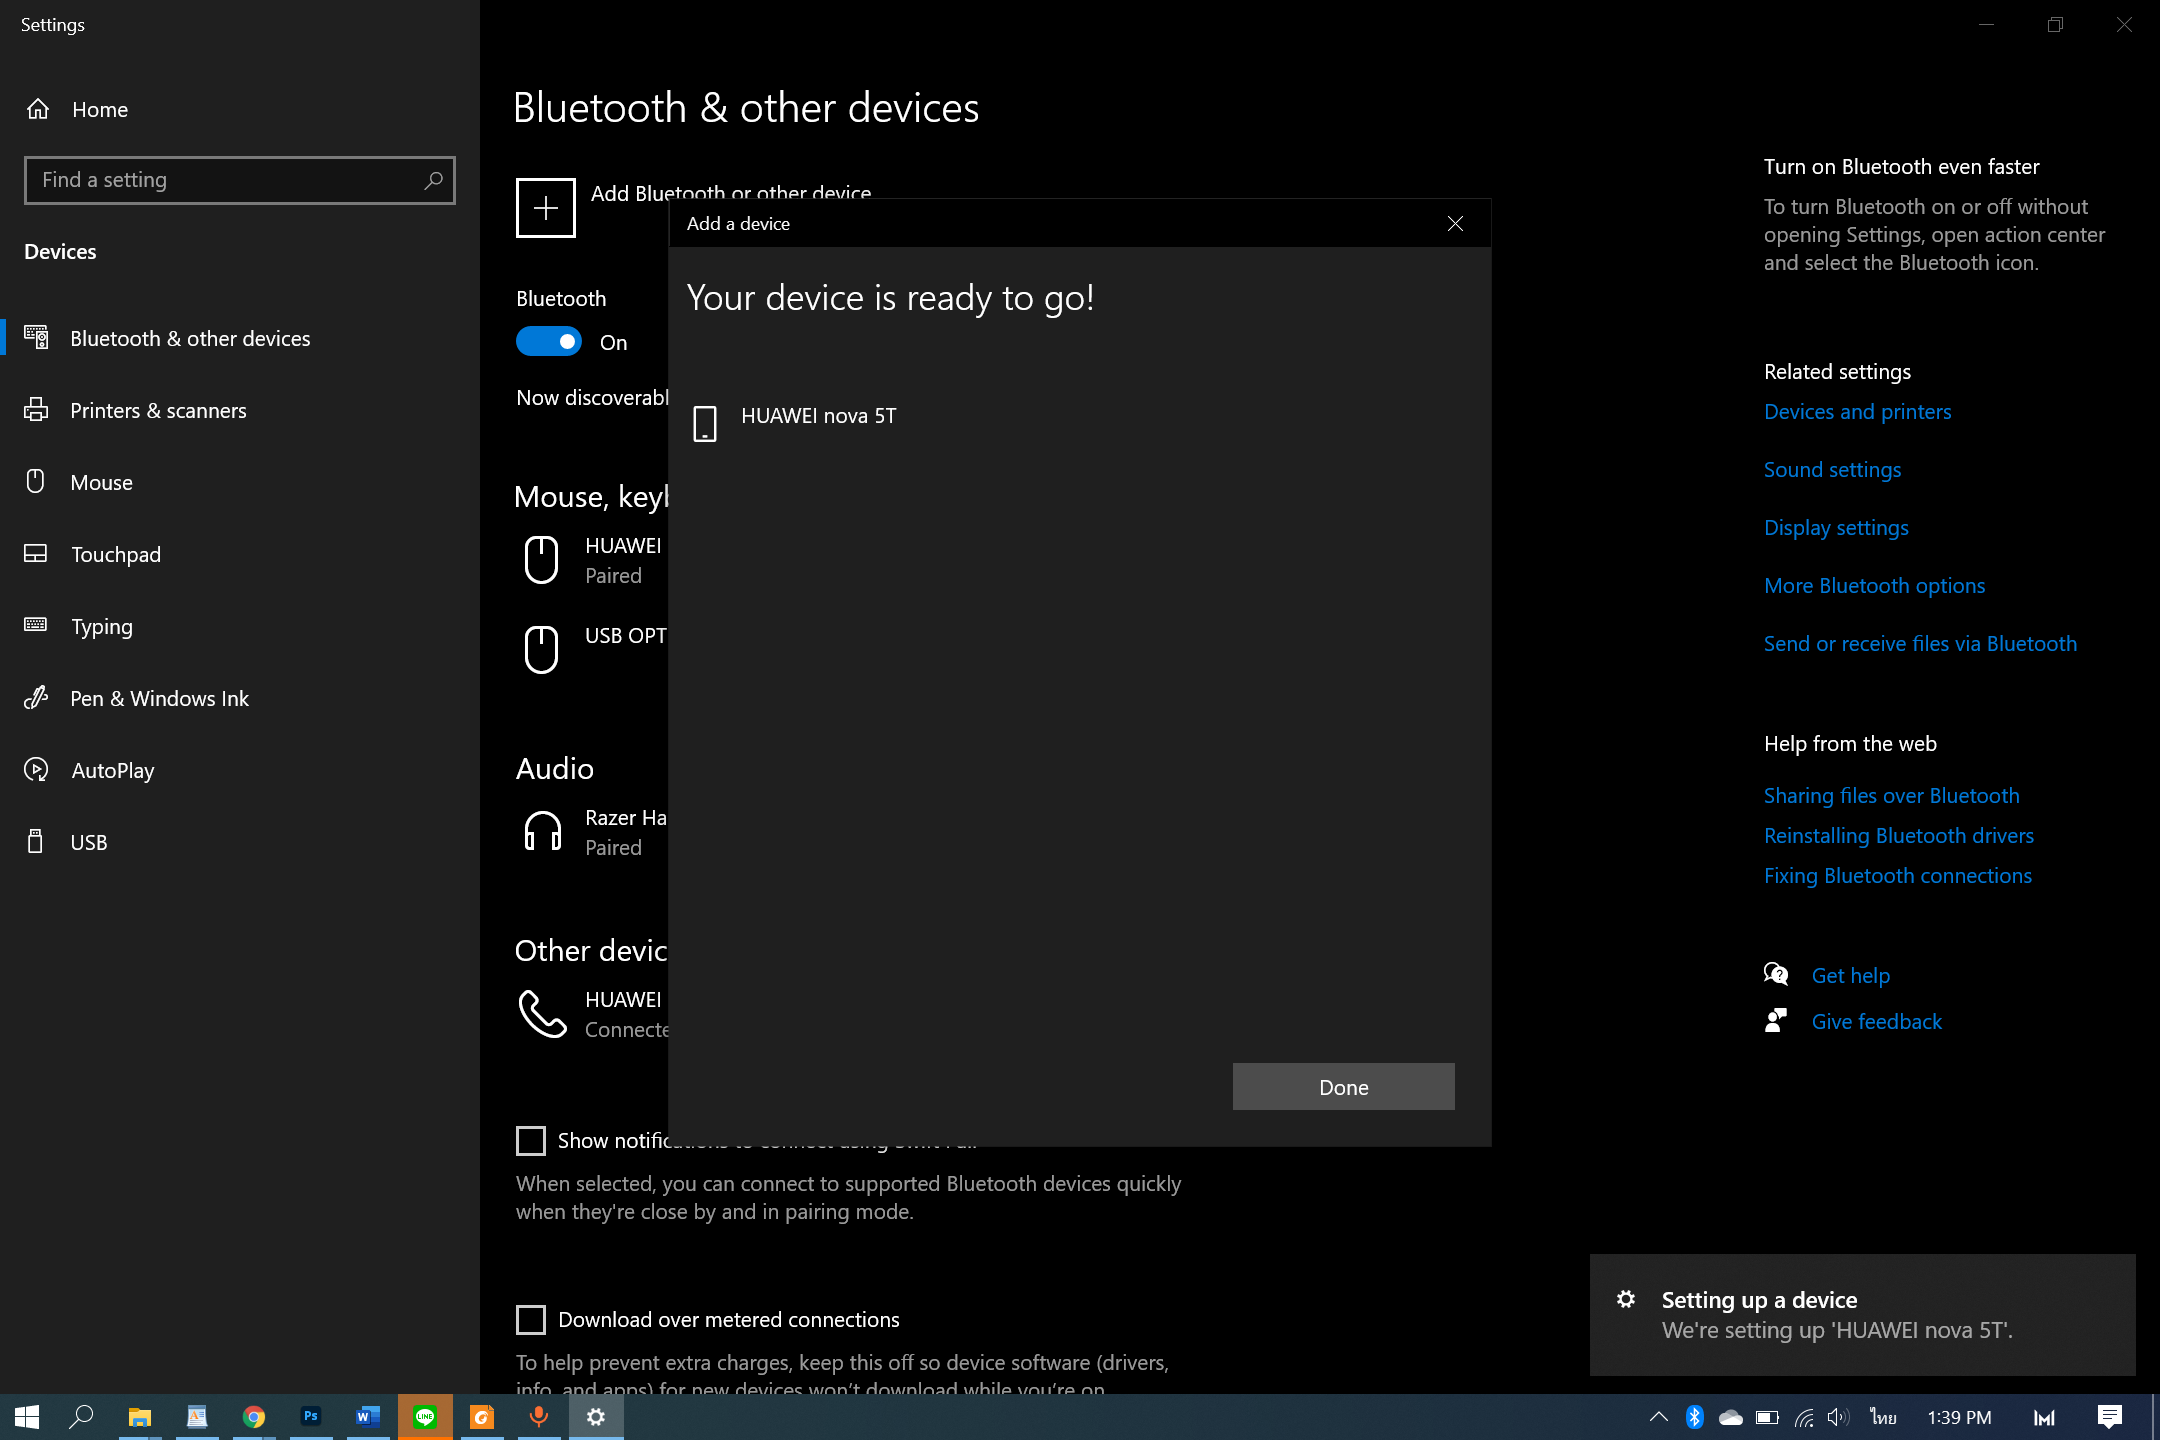Open Mouse settings
Screen dimensions: 2160x1440
pos(240,482)
